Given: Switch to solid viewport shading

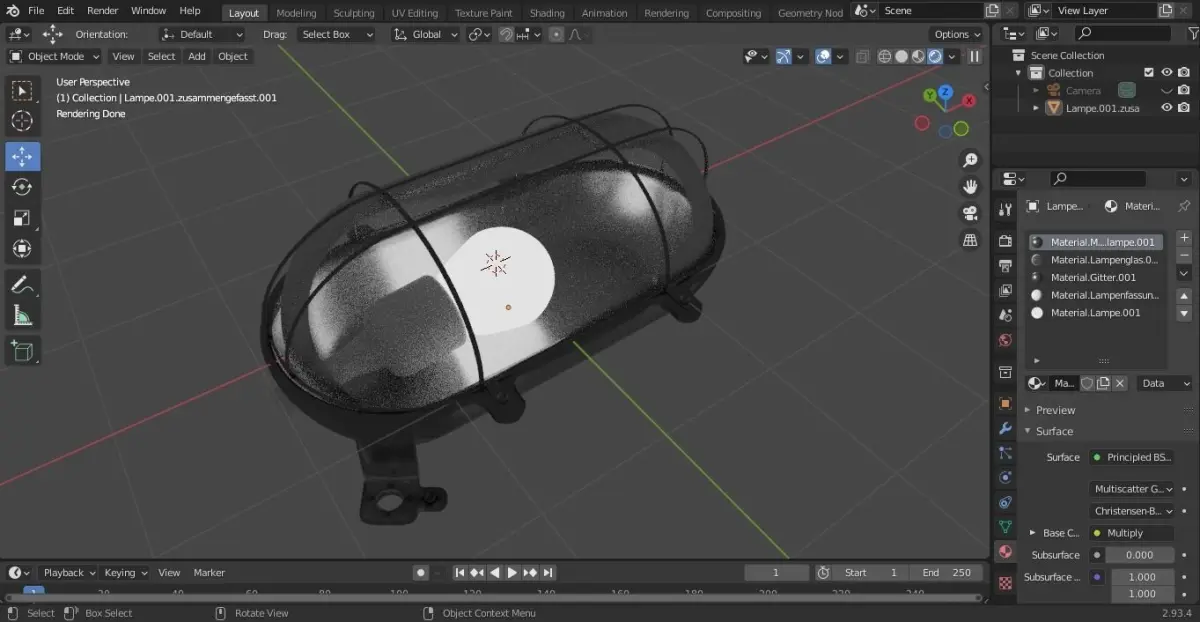Looking at the screenshot, I should 902,57.
